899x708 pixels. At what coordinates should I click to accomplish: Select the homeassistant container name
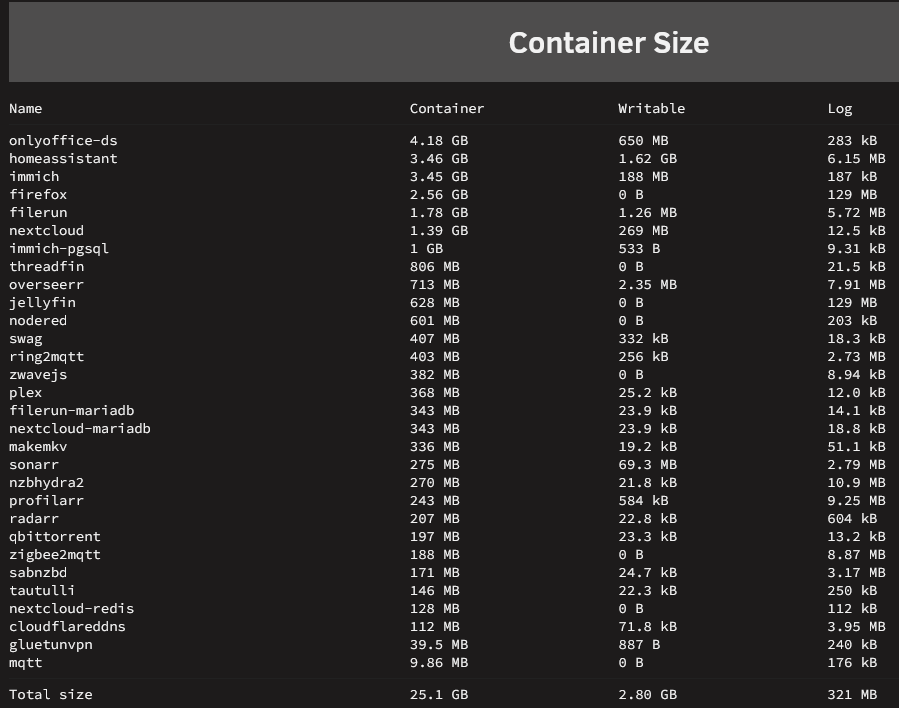(x=63, y=158)
